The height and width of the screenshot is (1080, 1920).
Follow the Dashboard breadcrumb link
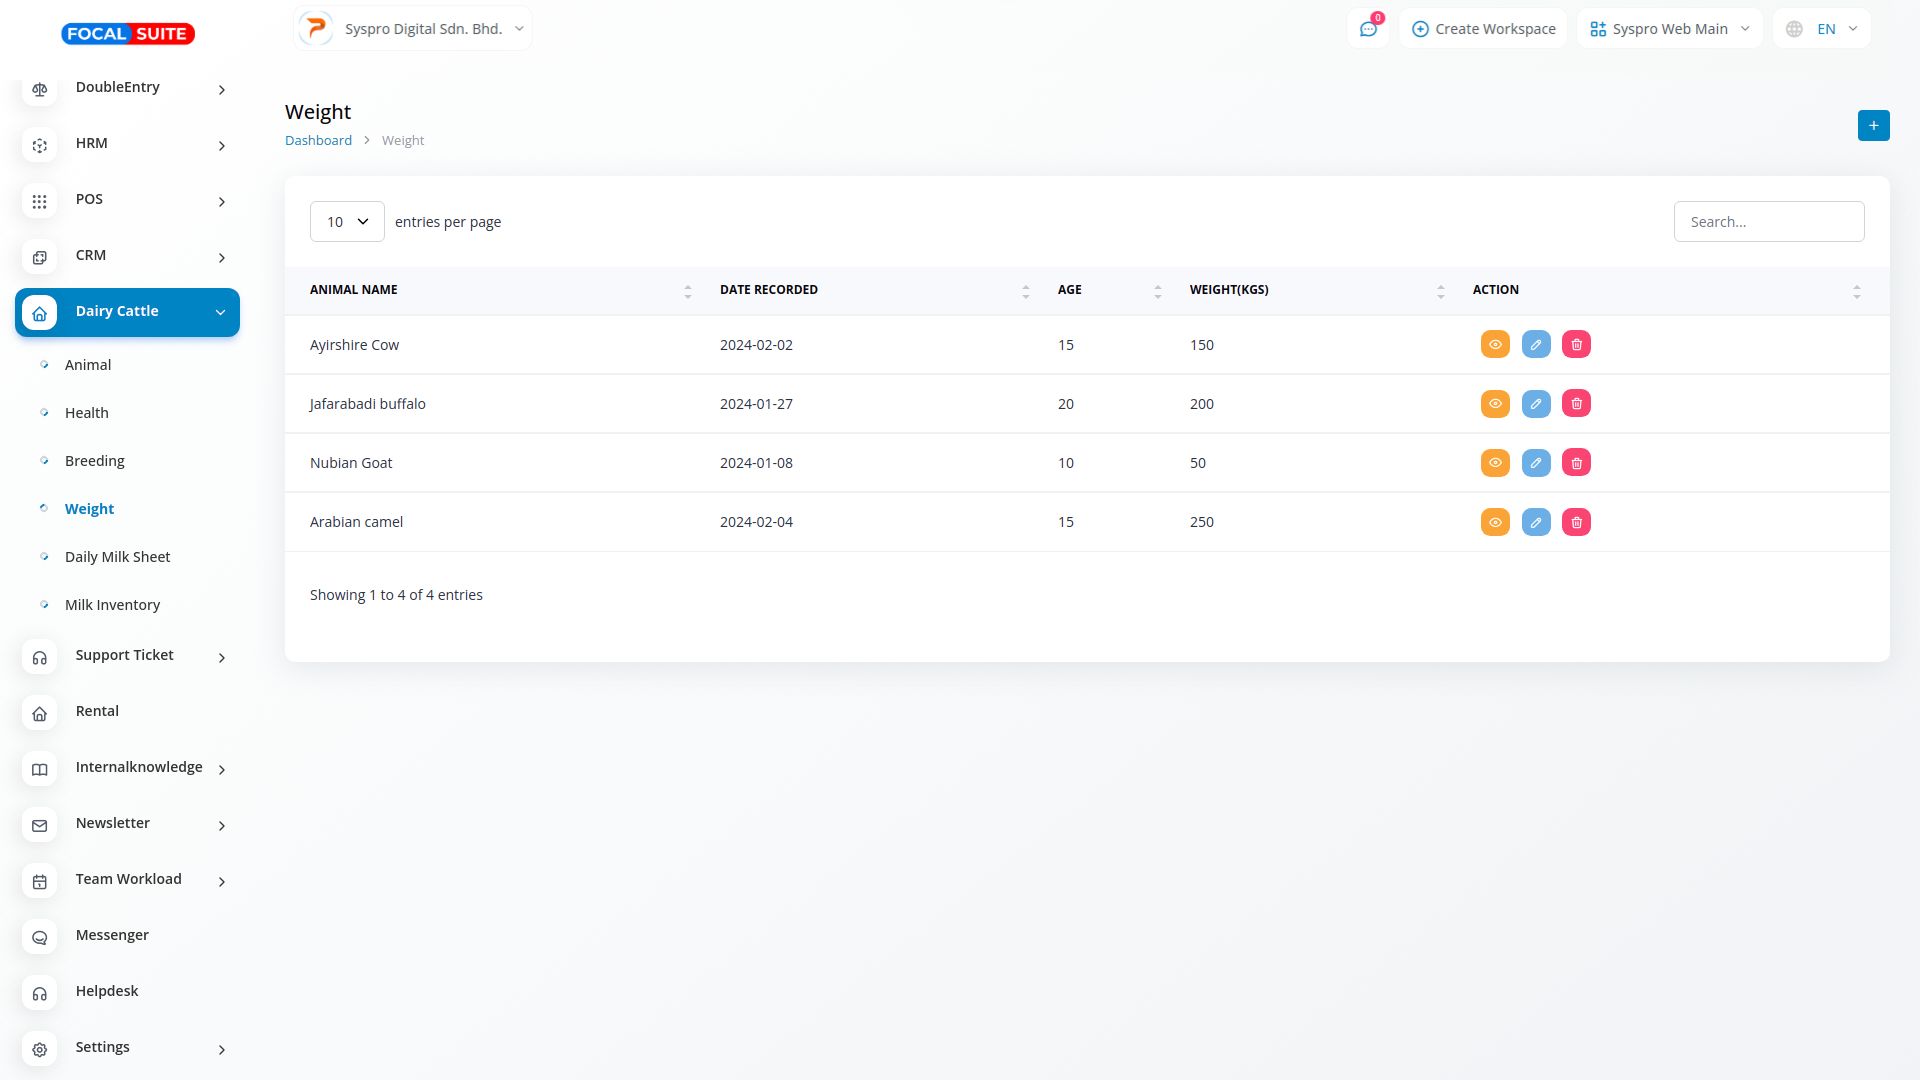point(318,141)
